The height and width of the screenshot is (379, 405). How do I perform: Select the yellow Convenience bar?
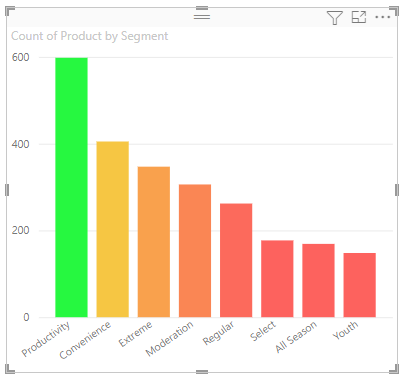[113, 229]
